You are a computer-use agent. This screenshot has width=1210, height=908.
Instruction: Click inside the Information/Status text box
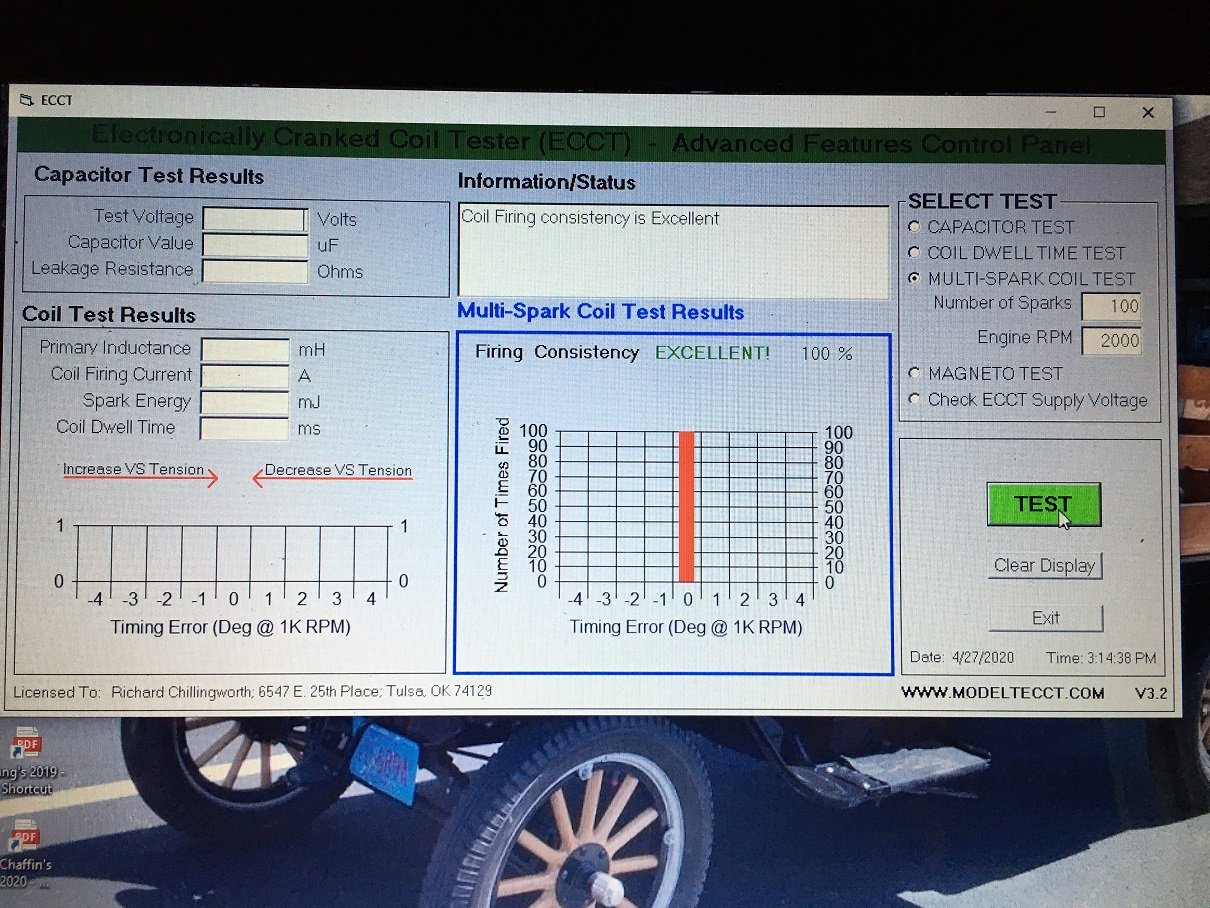672,250
